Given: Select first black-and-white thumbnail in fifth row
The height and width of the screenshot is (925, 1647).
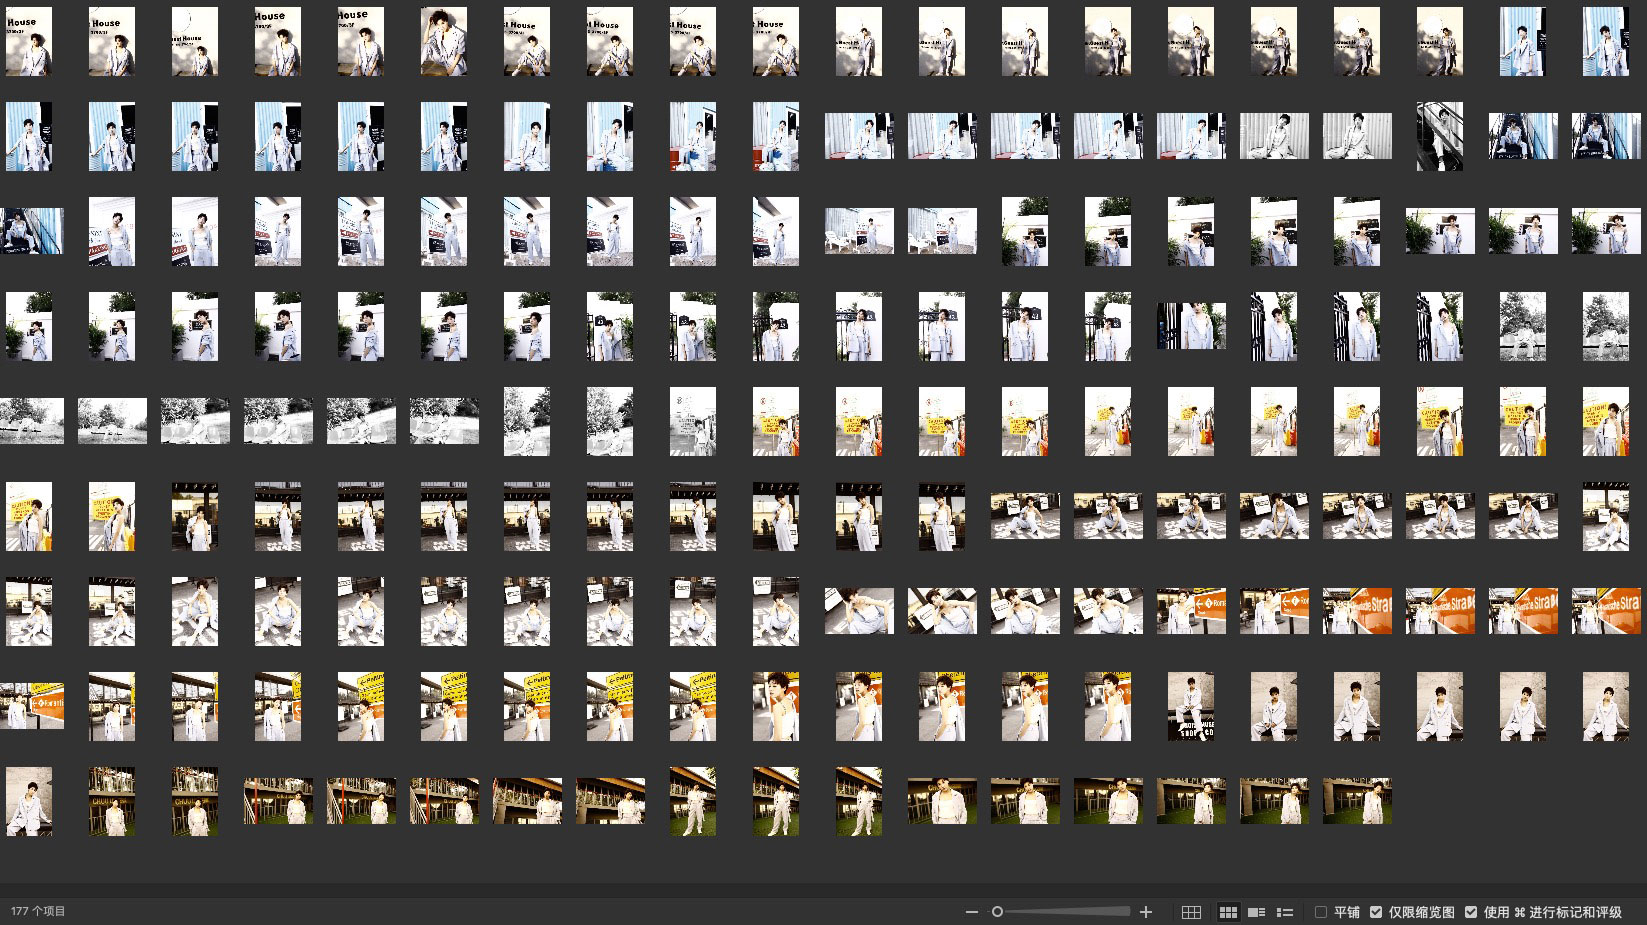Looking at the screenshot, I should (32, 421).
